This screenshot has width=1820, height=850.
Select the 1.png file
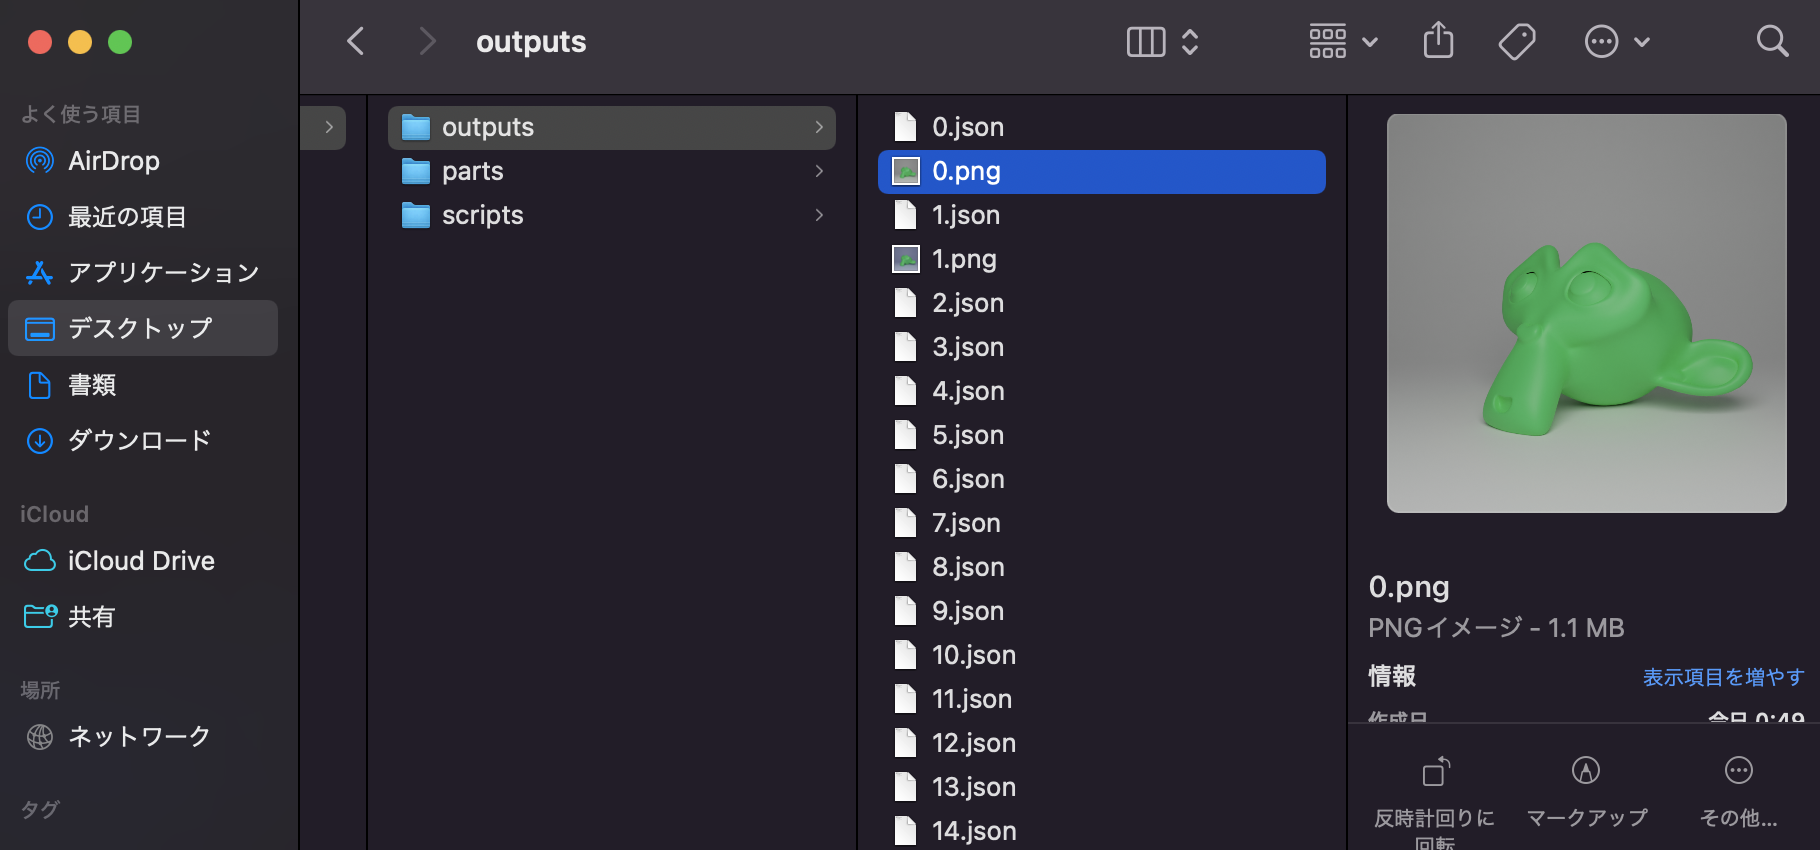tap(964, 259)
